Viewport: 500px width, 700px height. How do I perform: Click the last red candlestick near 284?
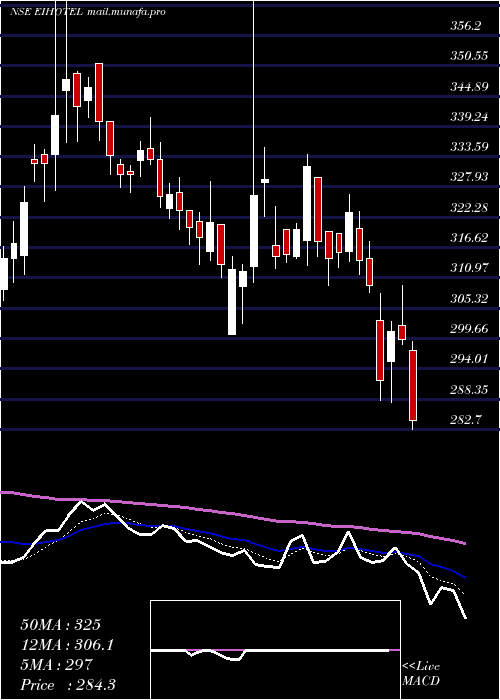pyautogui.click(x=413, y=385)
